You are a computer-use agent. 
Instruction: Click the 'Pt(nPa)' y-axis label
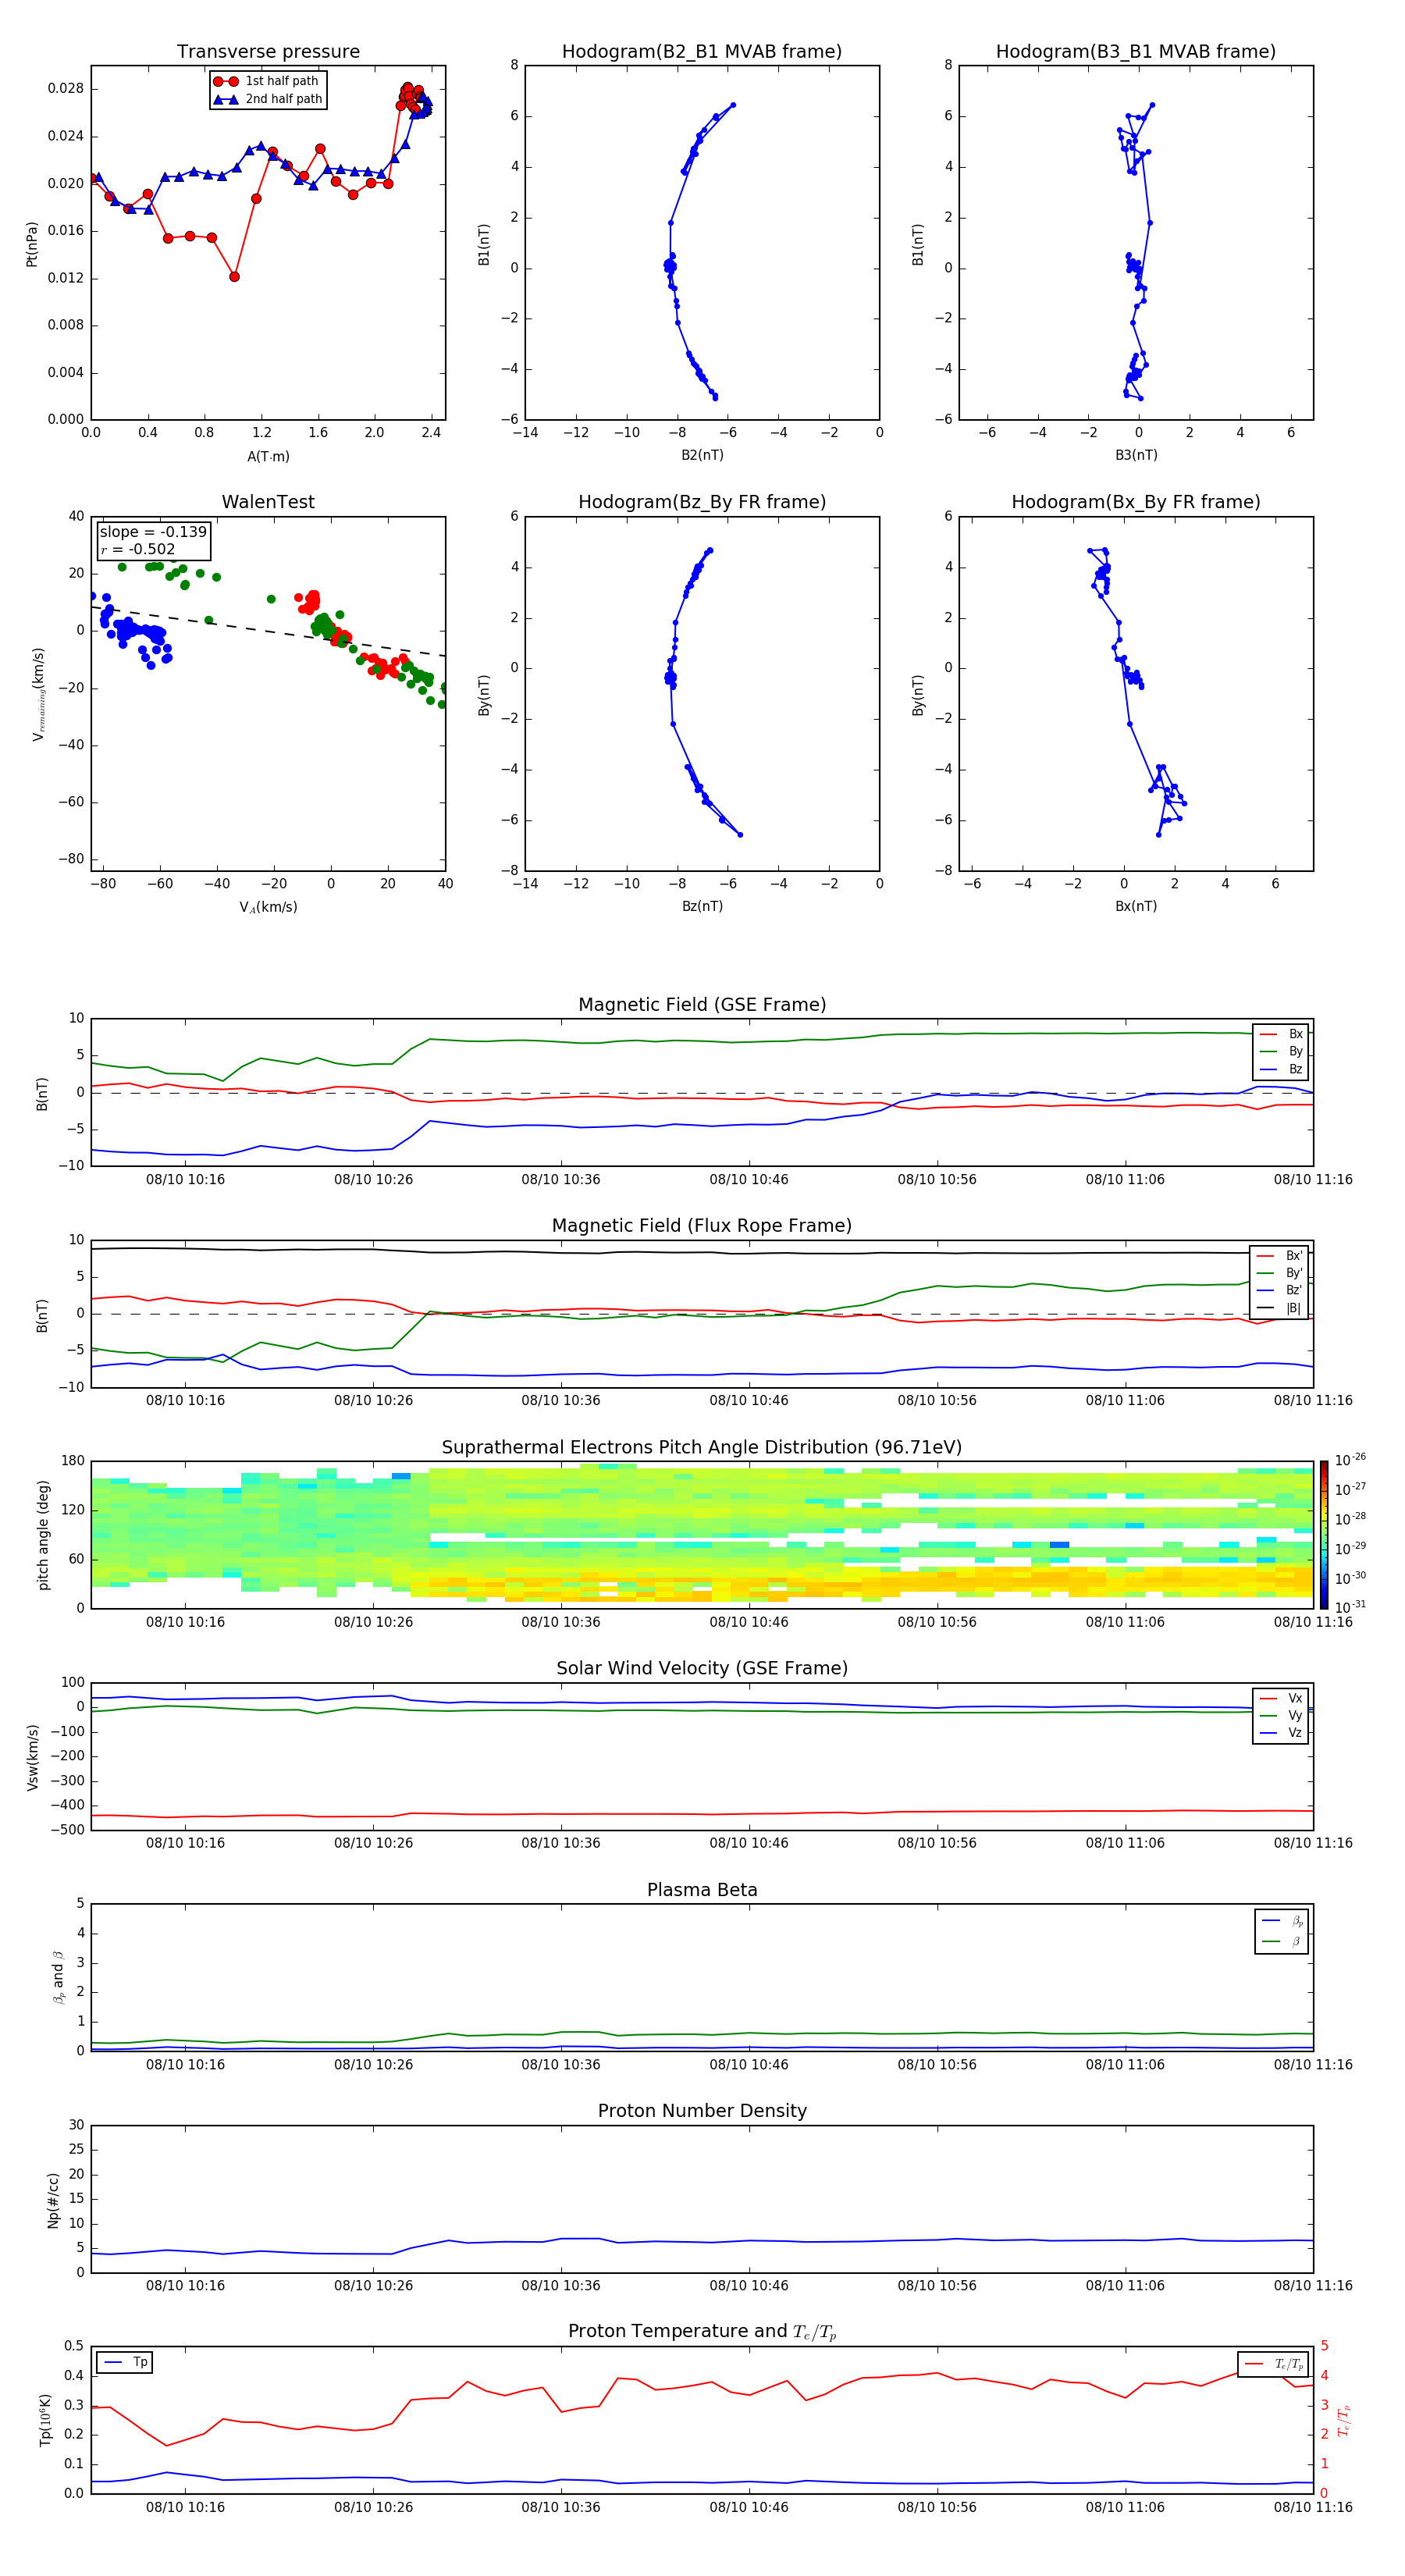click(x=32, y=244)
